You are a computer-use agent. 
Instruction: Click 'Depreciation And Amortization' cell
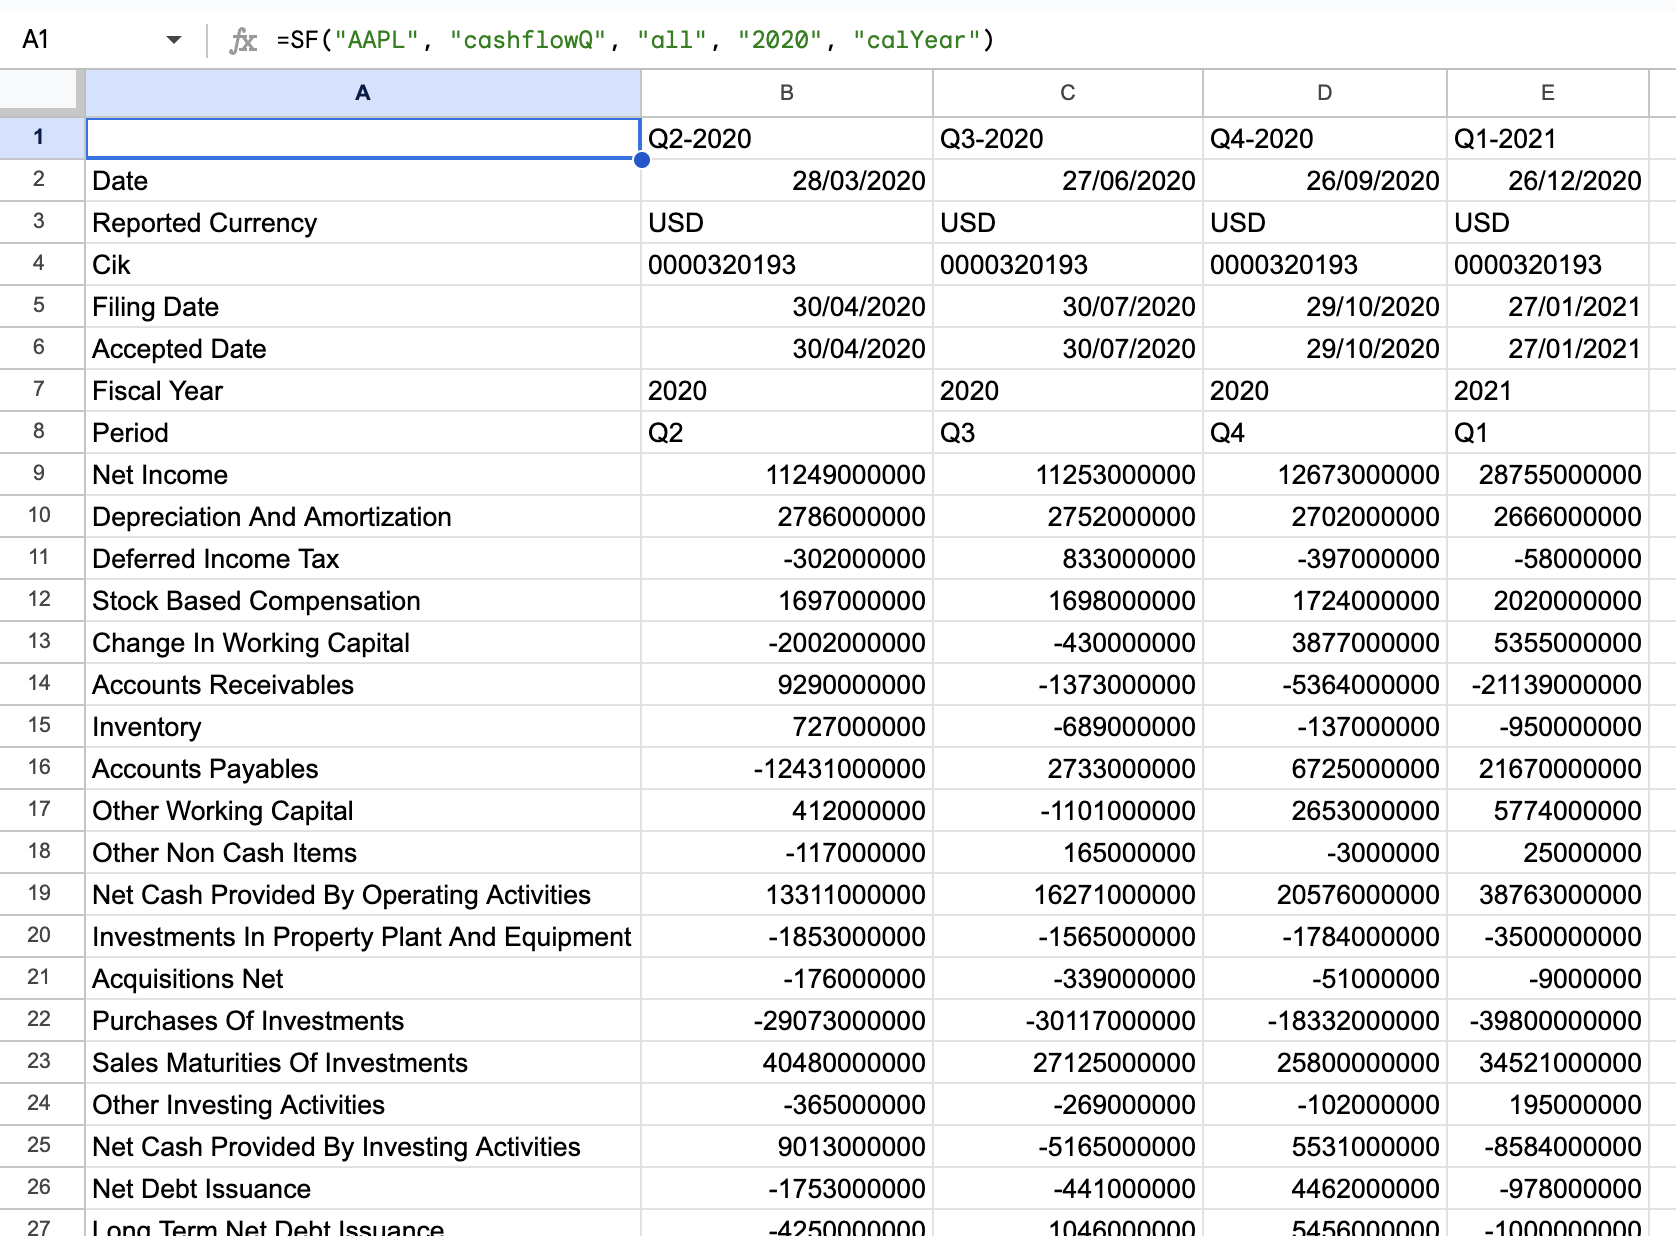pyautogui.click(x=363, y=517)
